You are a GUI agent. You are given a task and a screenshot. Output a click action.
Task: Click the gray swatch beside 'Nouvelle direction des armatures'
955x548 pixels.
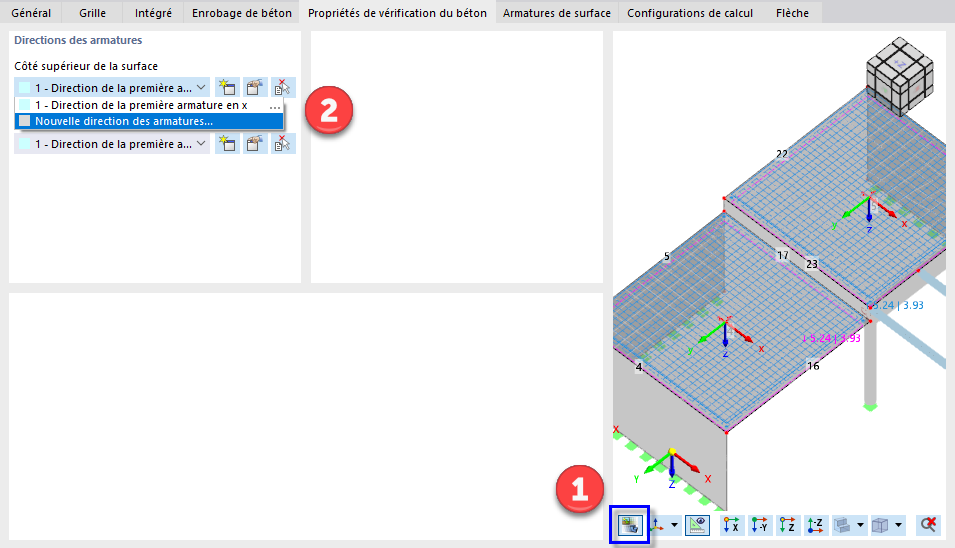[x=24, y=121]
